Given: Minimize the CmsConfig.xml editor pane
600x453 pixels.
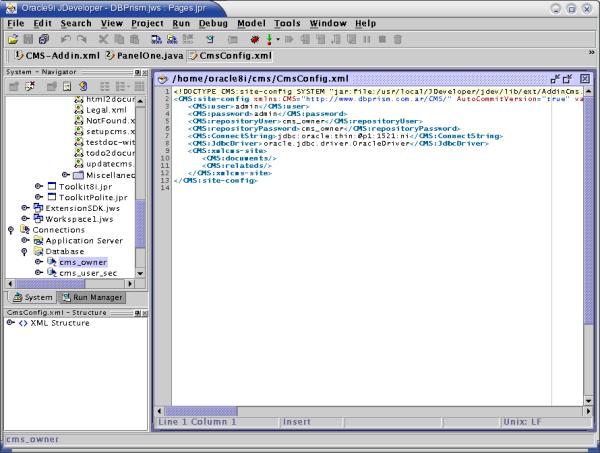Looking at the screenshot, I should [x=555, y=79].
